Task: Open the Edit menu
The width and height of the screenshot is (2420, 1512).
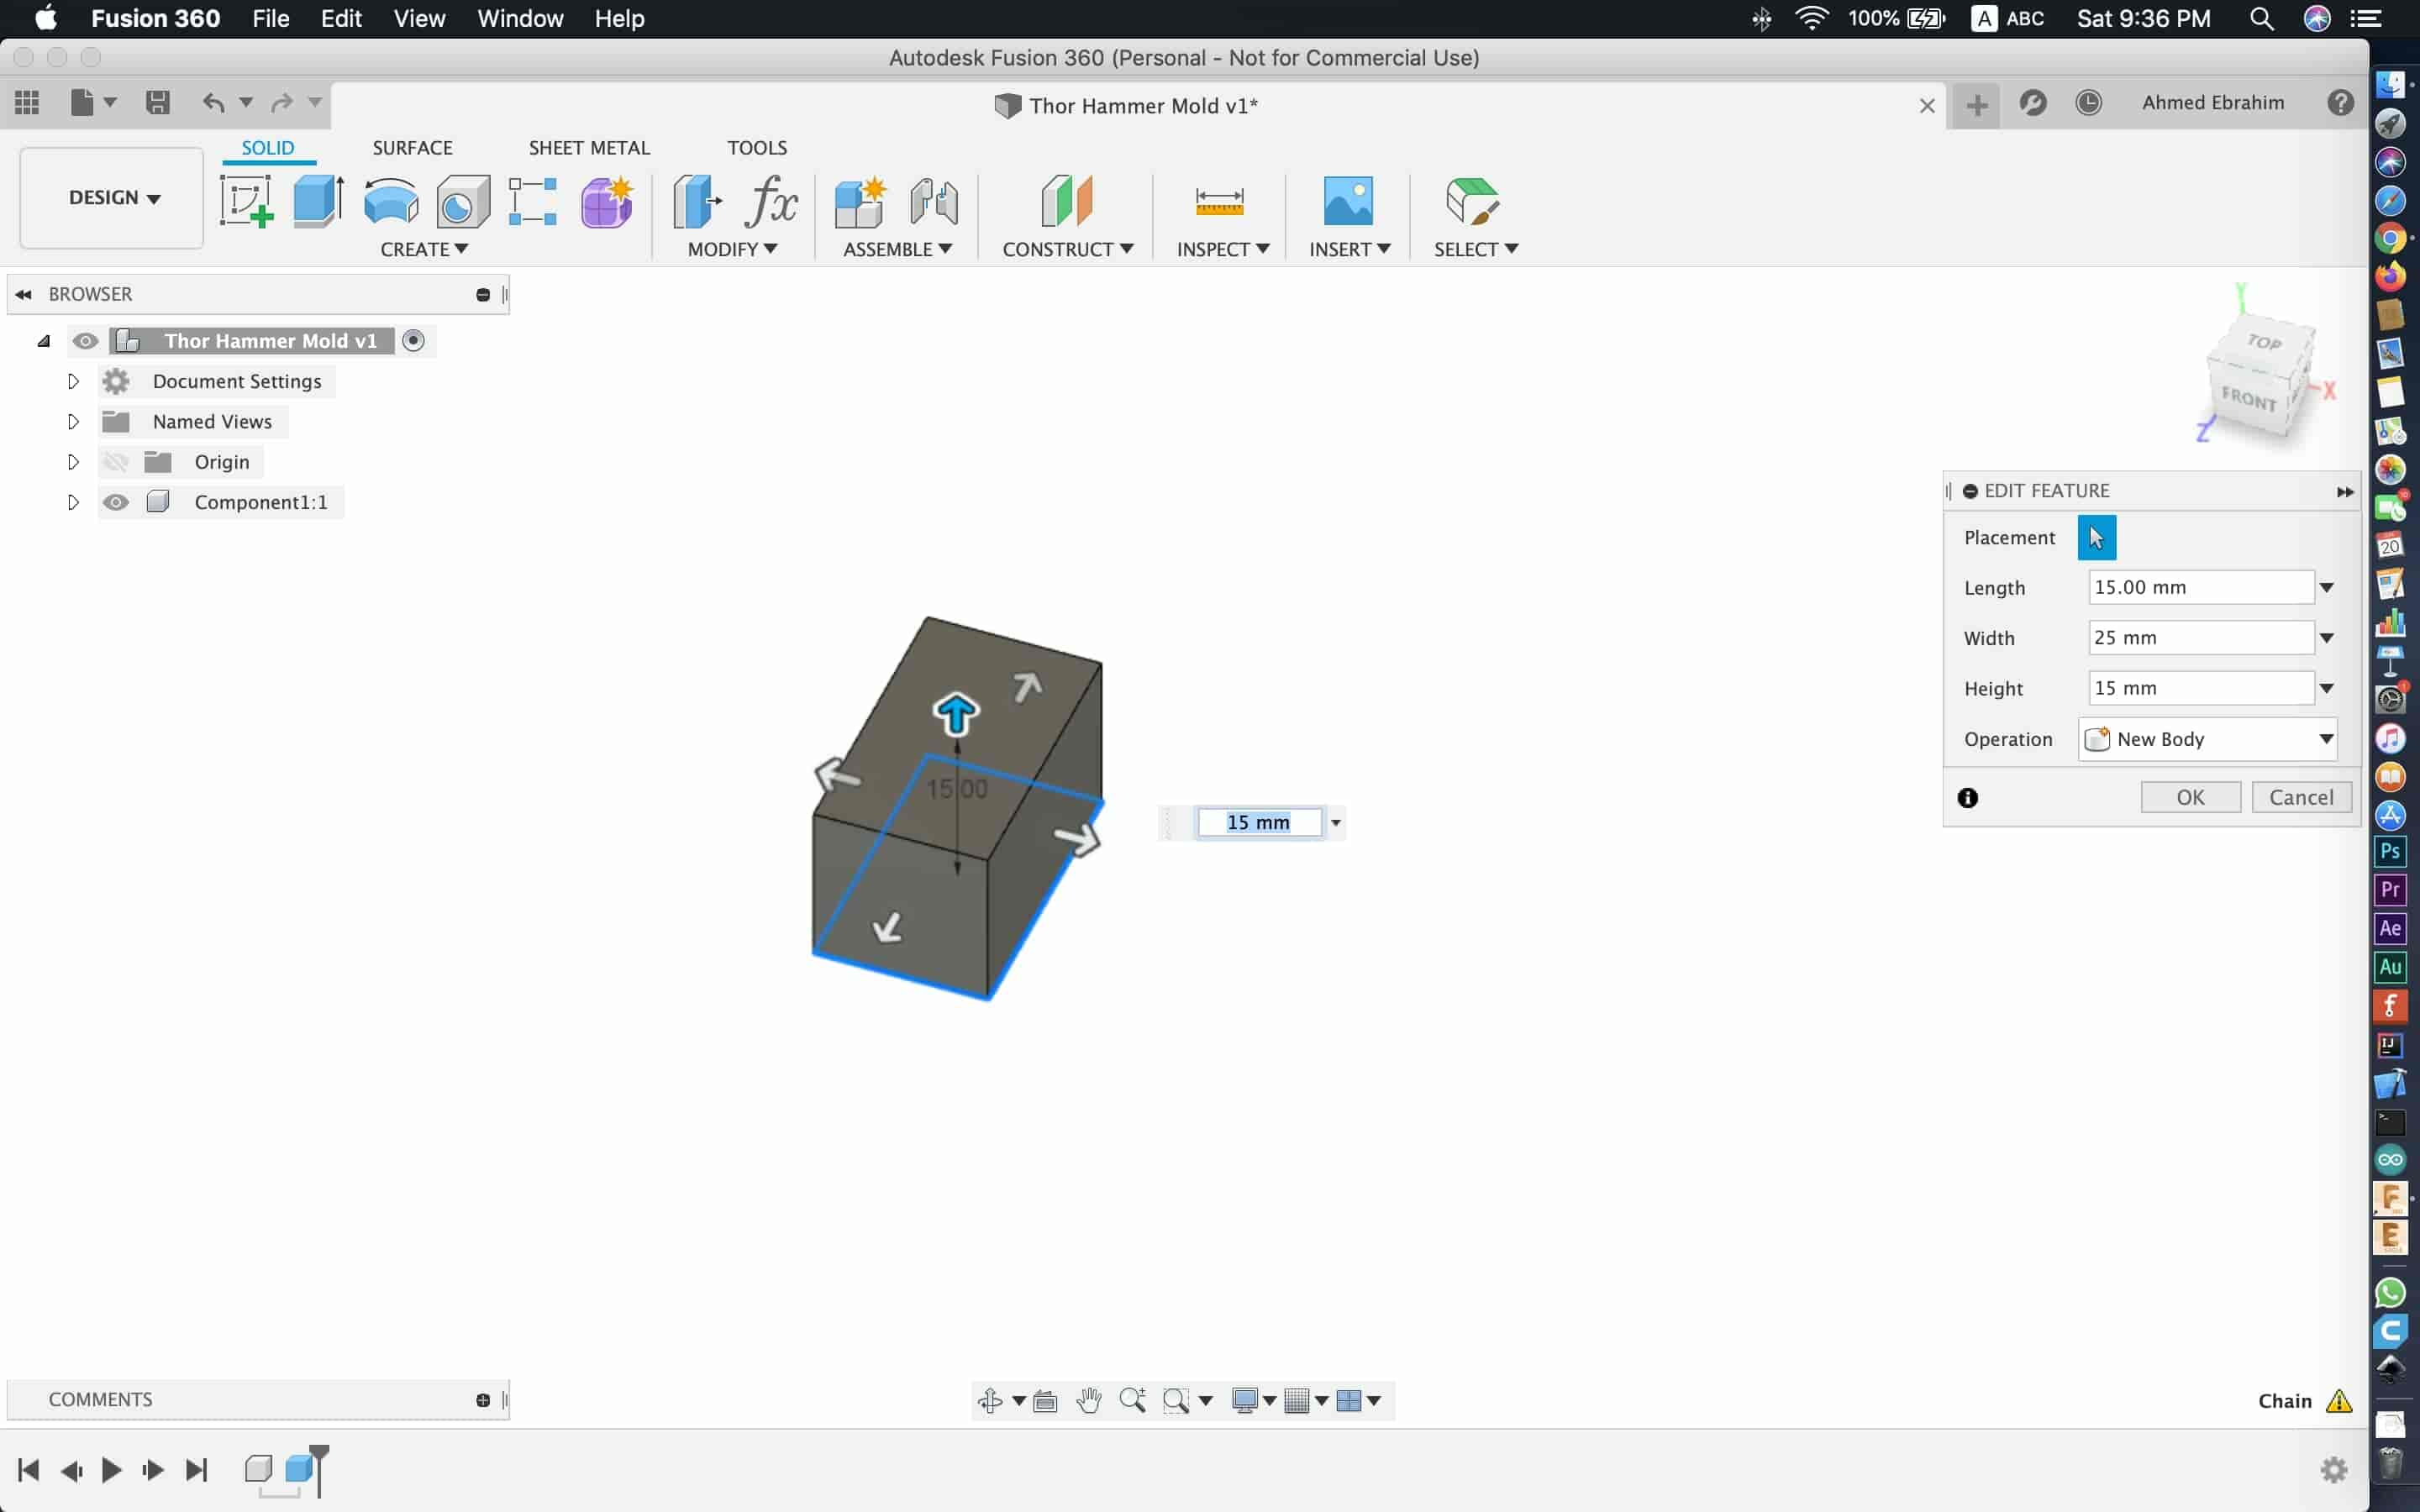Action: pyautogui.click(x=341, y=19)
